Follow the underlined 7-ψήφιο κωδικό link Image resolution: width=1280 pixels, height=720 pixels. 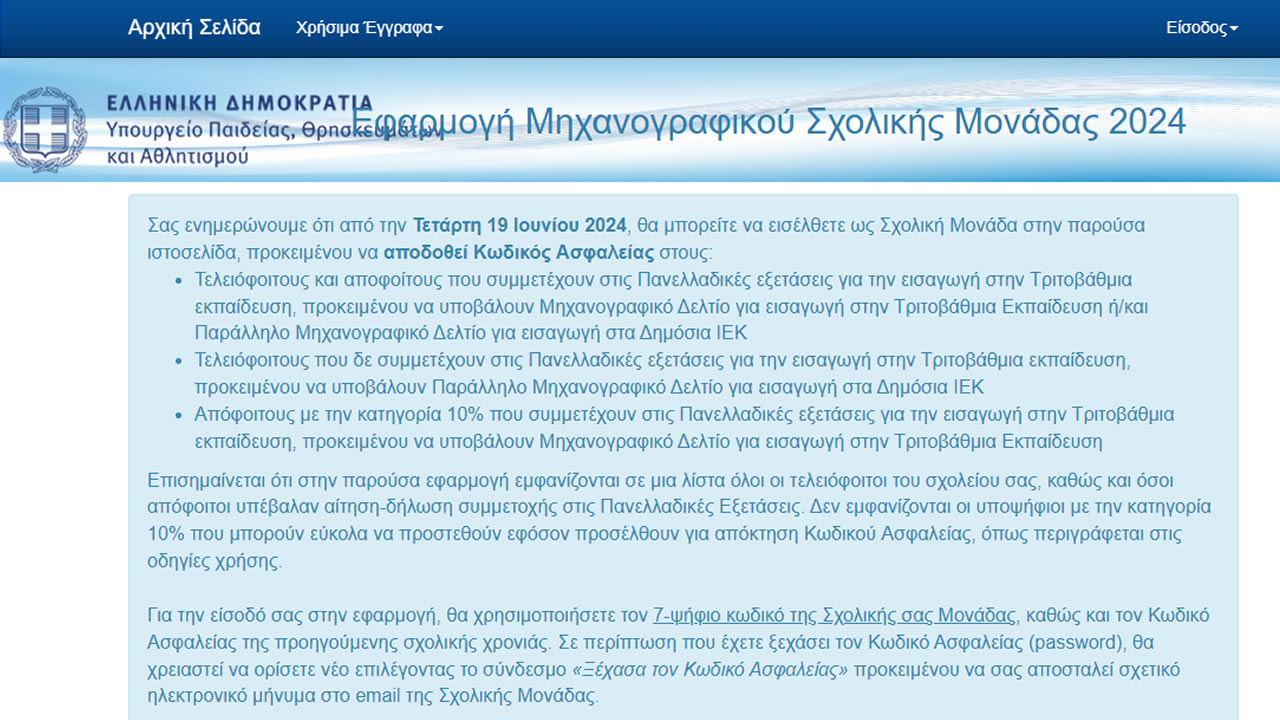click(834, 615)
